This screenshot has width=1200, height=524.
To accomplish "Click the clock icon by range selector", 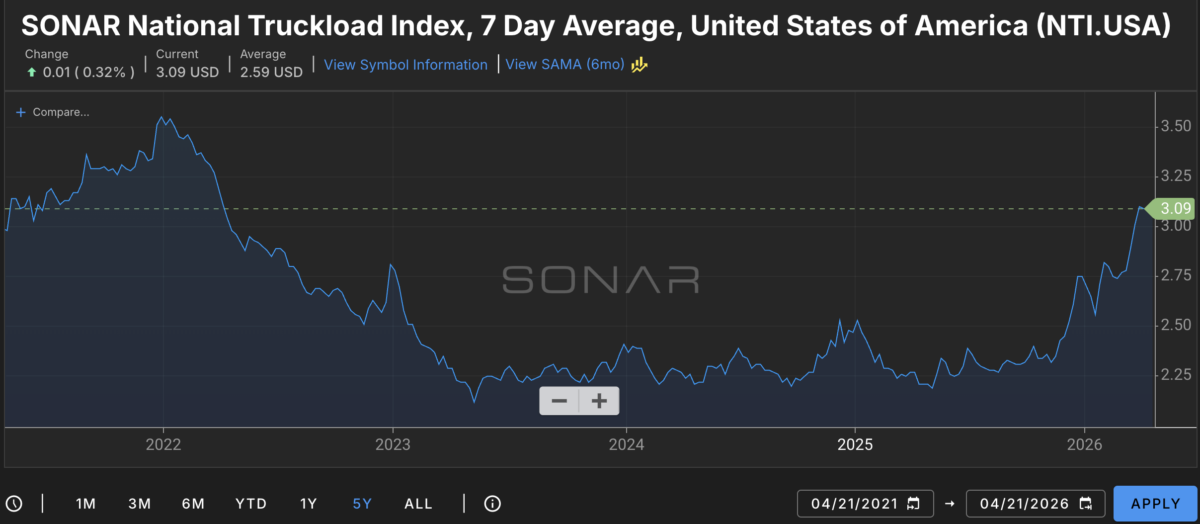I will pos(14,503).
